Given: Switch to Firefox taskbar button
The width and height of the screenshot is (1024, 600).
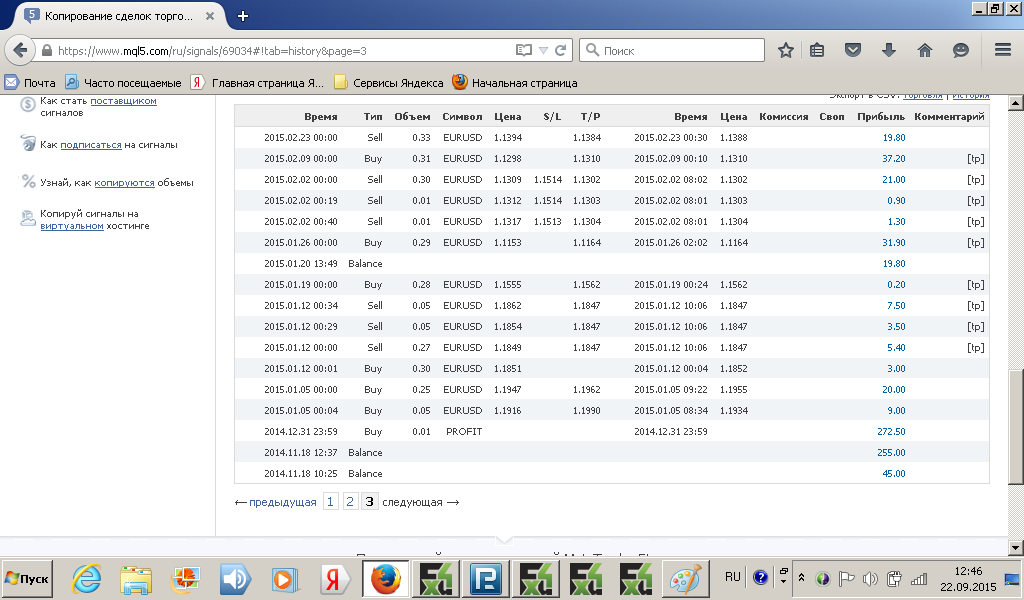Looking at the screenshot, I should coord(385,579).
